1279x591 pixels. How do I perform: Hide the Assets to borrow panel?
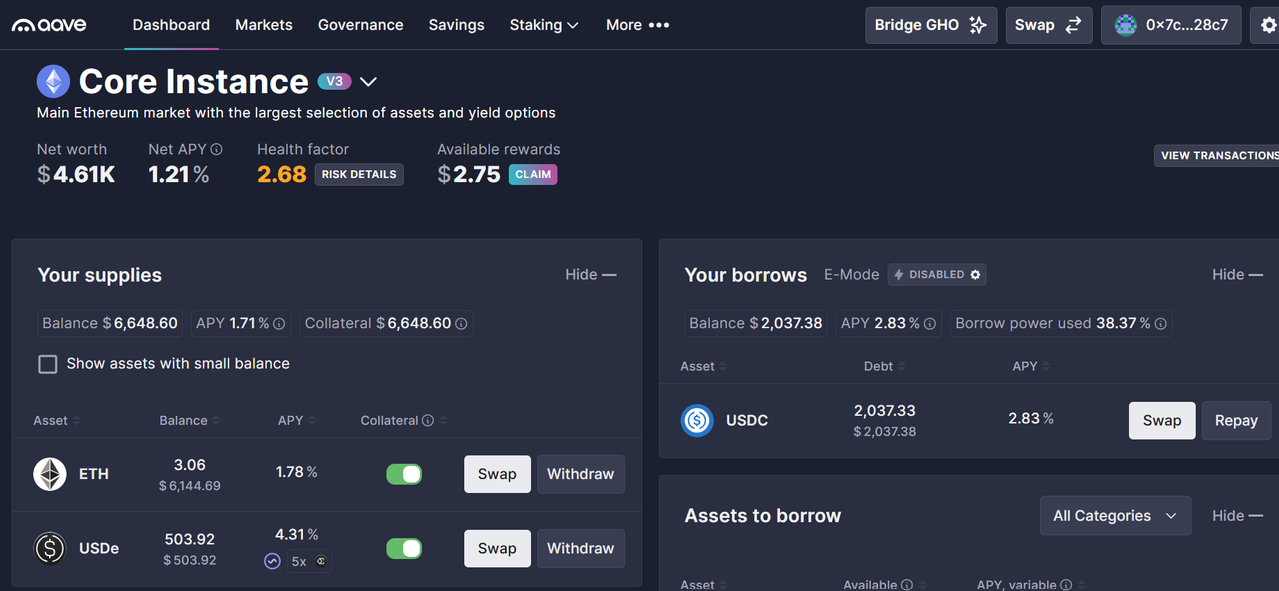tap(1237, 516)
